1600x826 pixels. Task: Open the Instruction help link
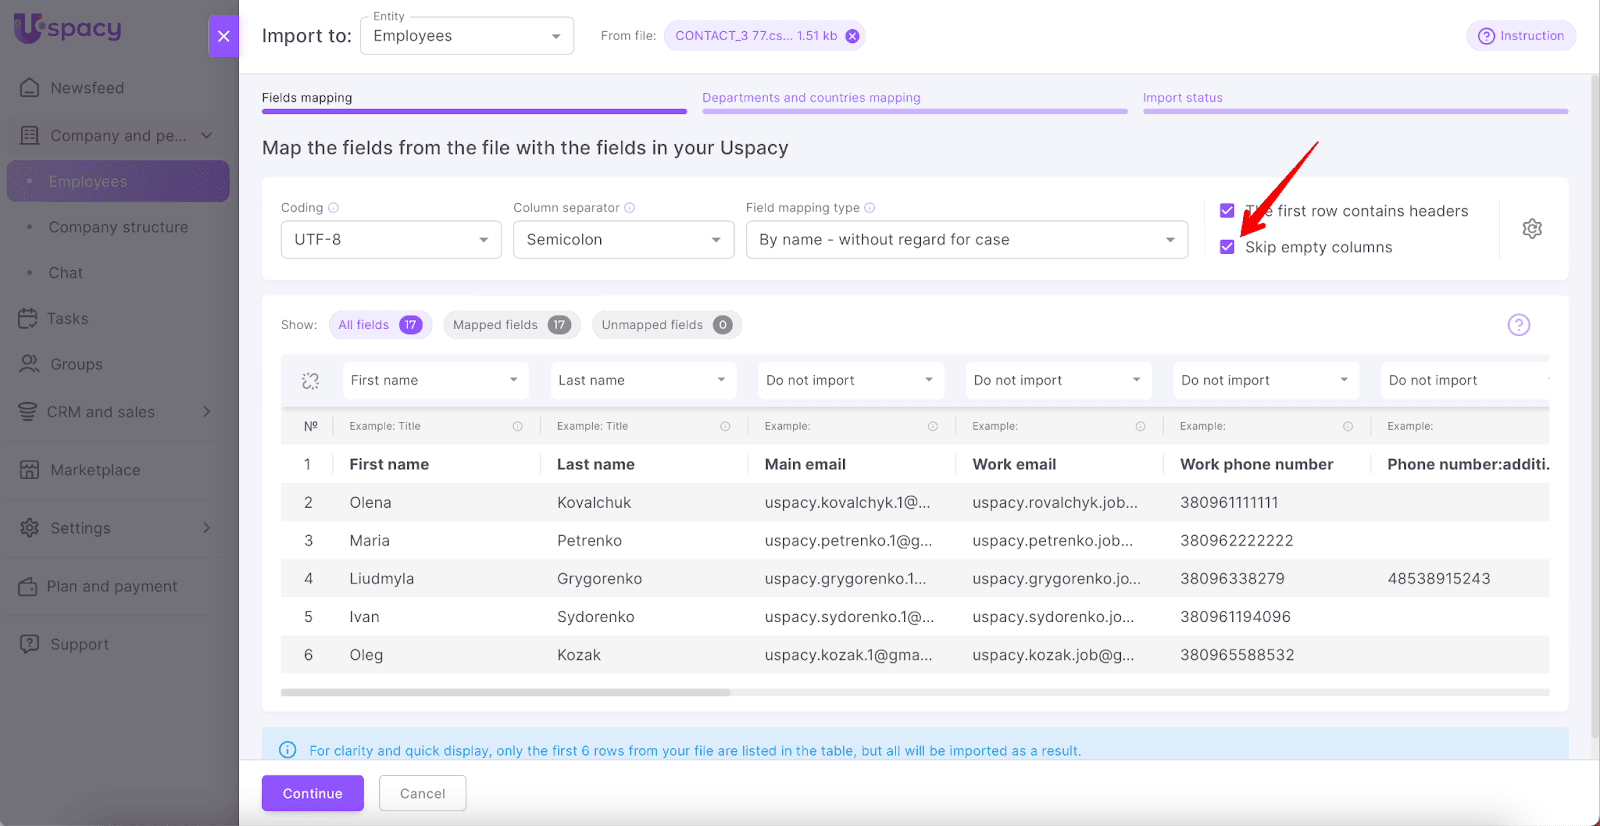(x=1521, y=36)
